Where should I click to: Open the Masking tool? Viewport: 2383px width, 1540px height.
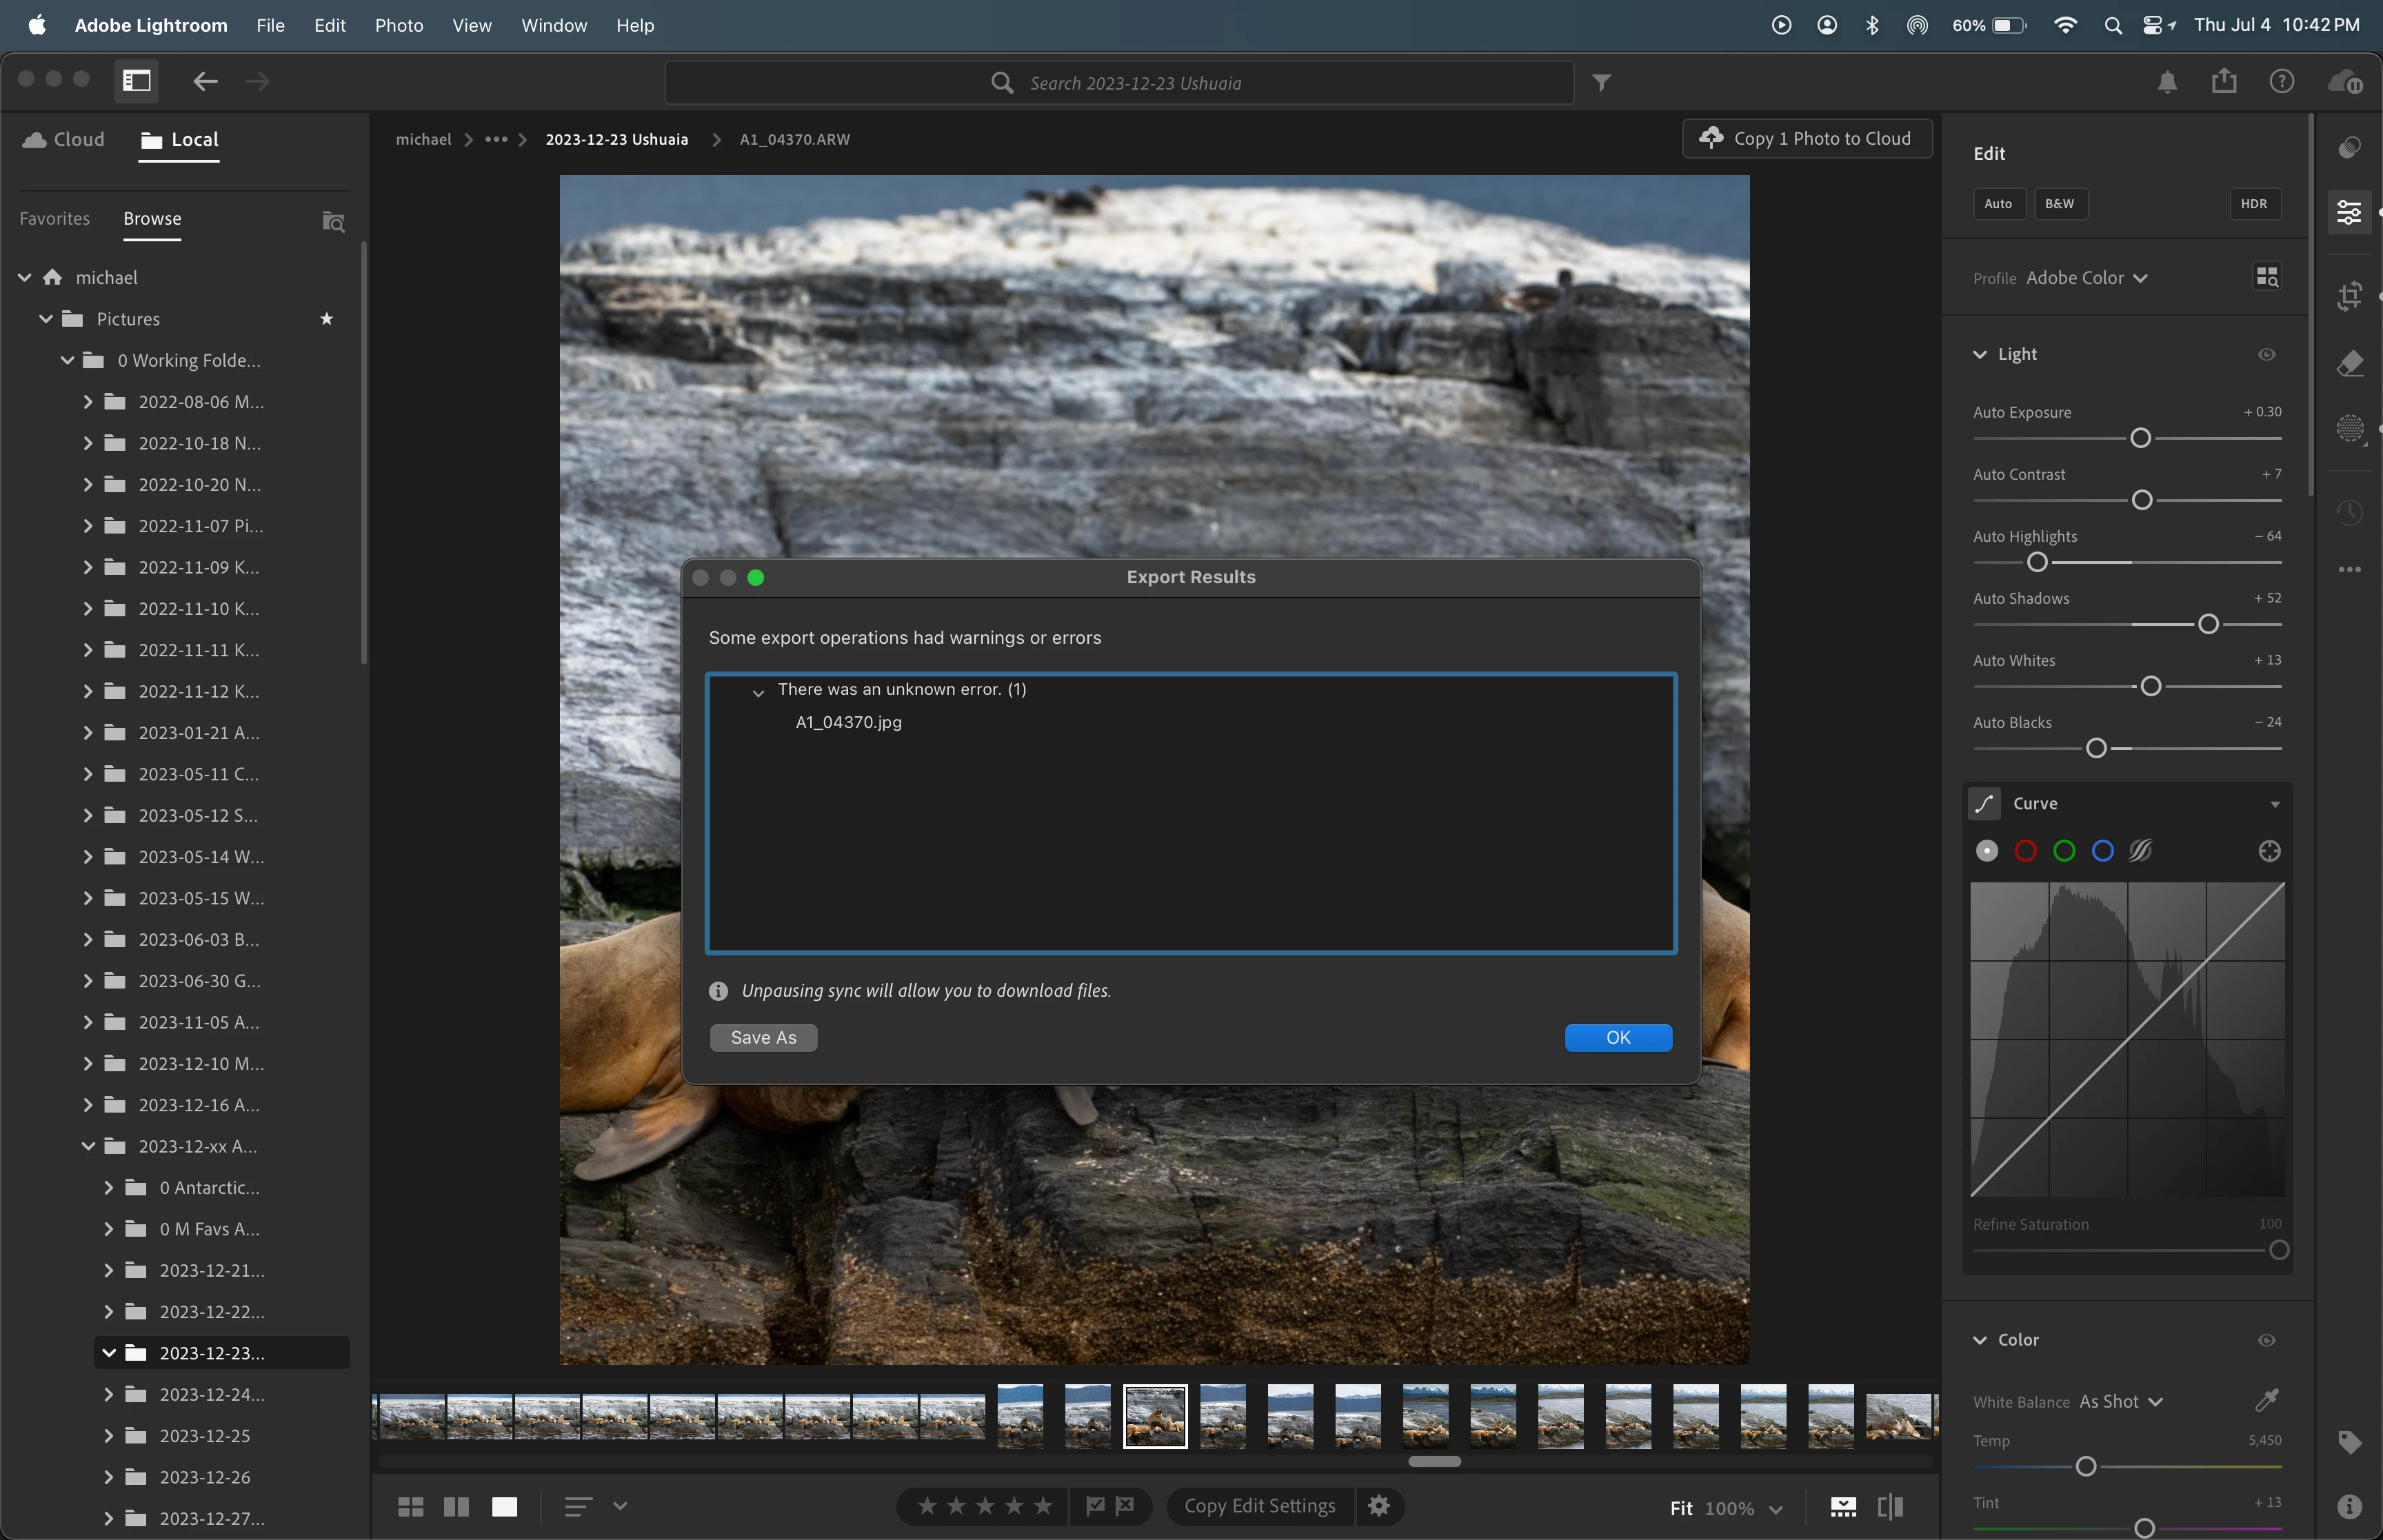[x=2349, y=429]
